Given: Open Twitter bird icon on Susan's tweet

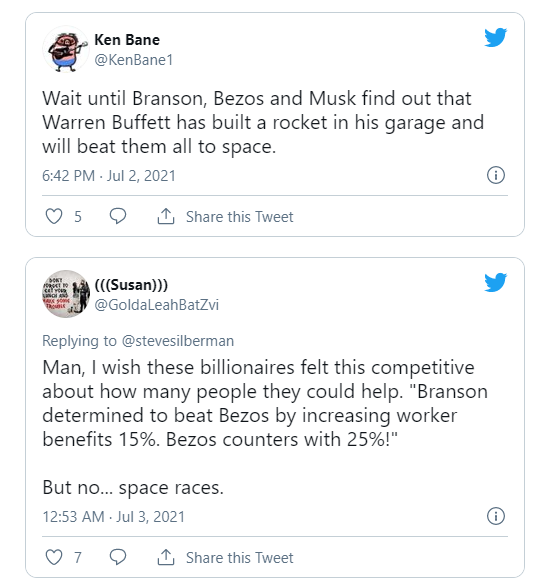Looking at the screenshot, I should pyautogui.click(x=495, y=282).
